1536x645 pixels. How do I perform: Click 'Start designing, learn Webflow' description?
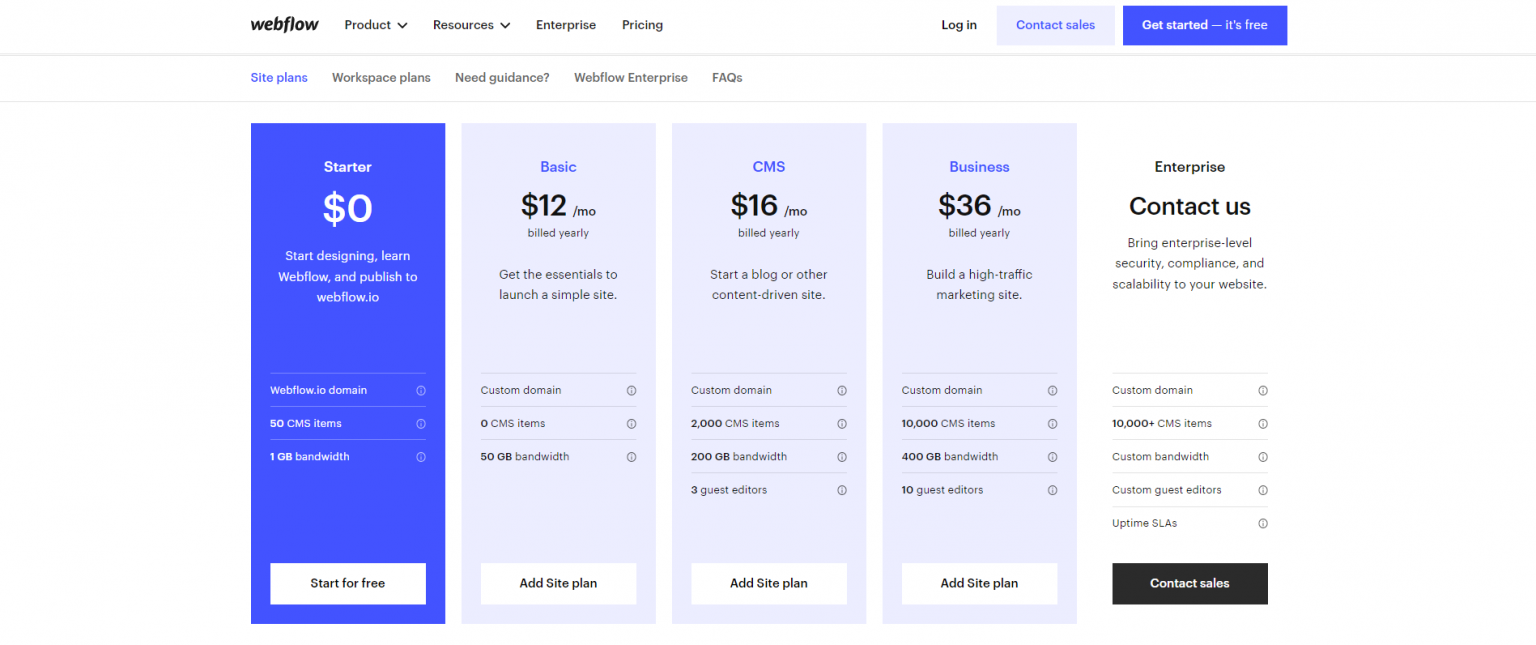pos(348,277)
